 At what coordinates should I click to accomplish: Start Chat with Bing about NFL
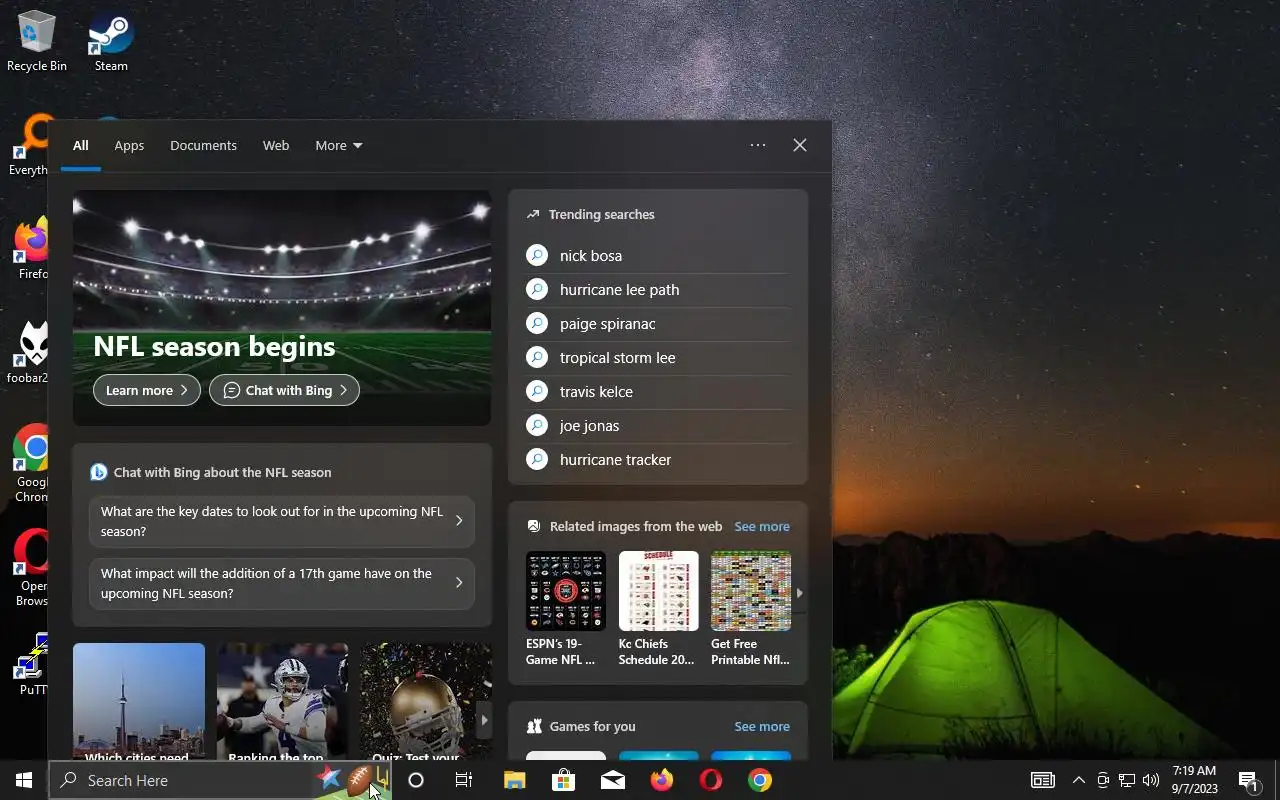(284, 390)
